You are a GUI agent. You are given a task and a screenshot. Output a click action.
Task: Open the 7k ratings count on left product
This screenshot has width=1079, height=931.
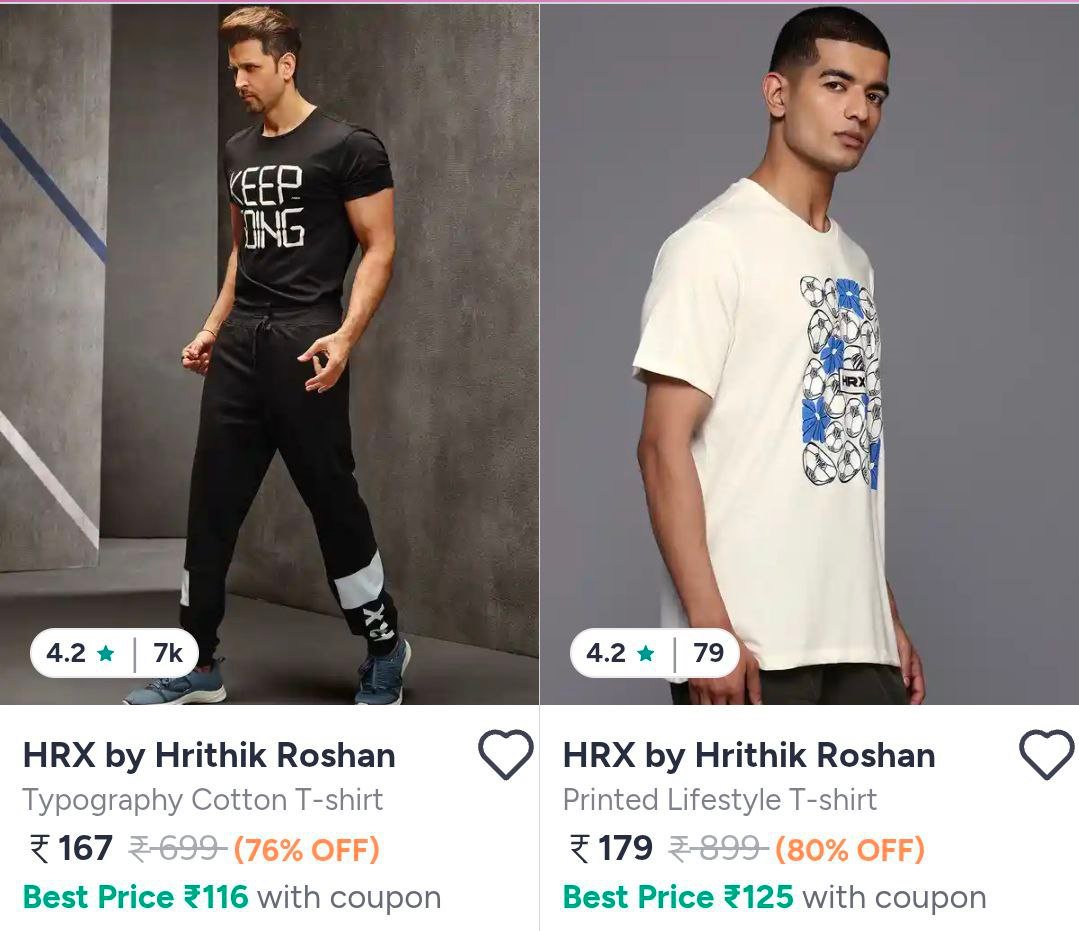pos(168,654)
